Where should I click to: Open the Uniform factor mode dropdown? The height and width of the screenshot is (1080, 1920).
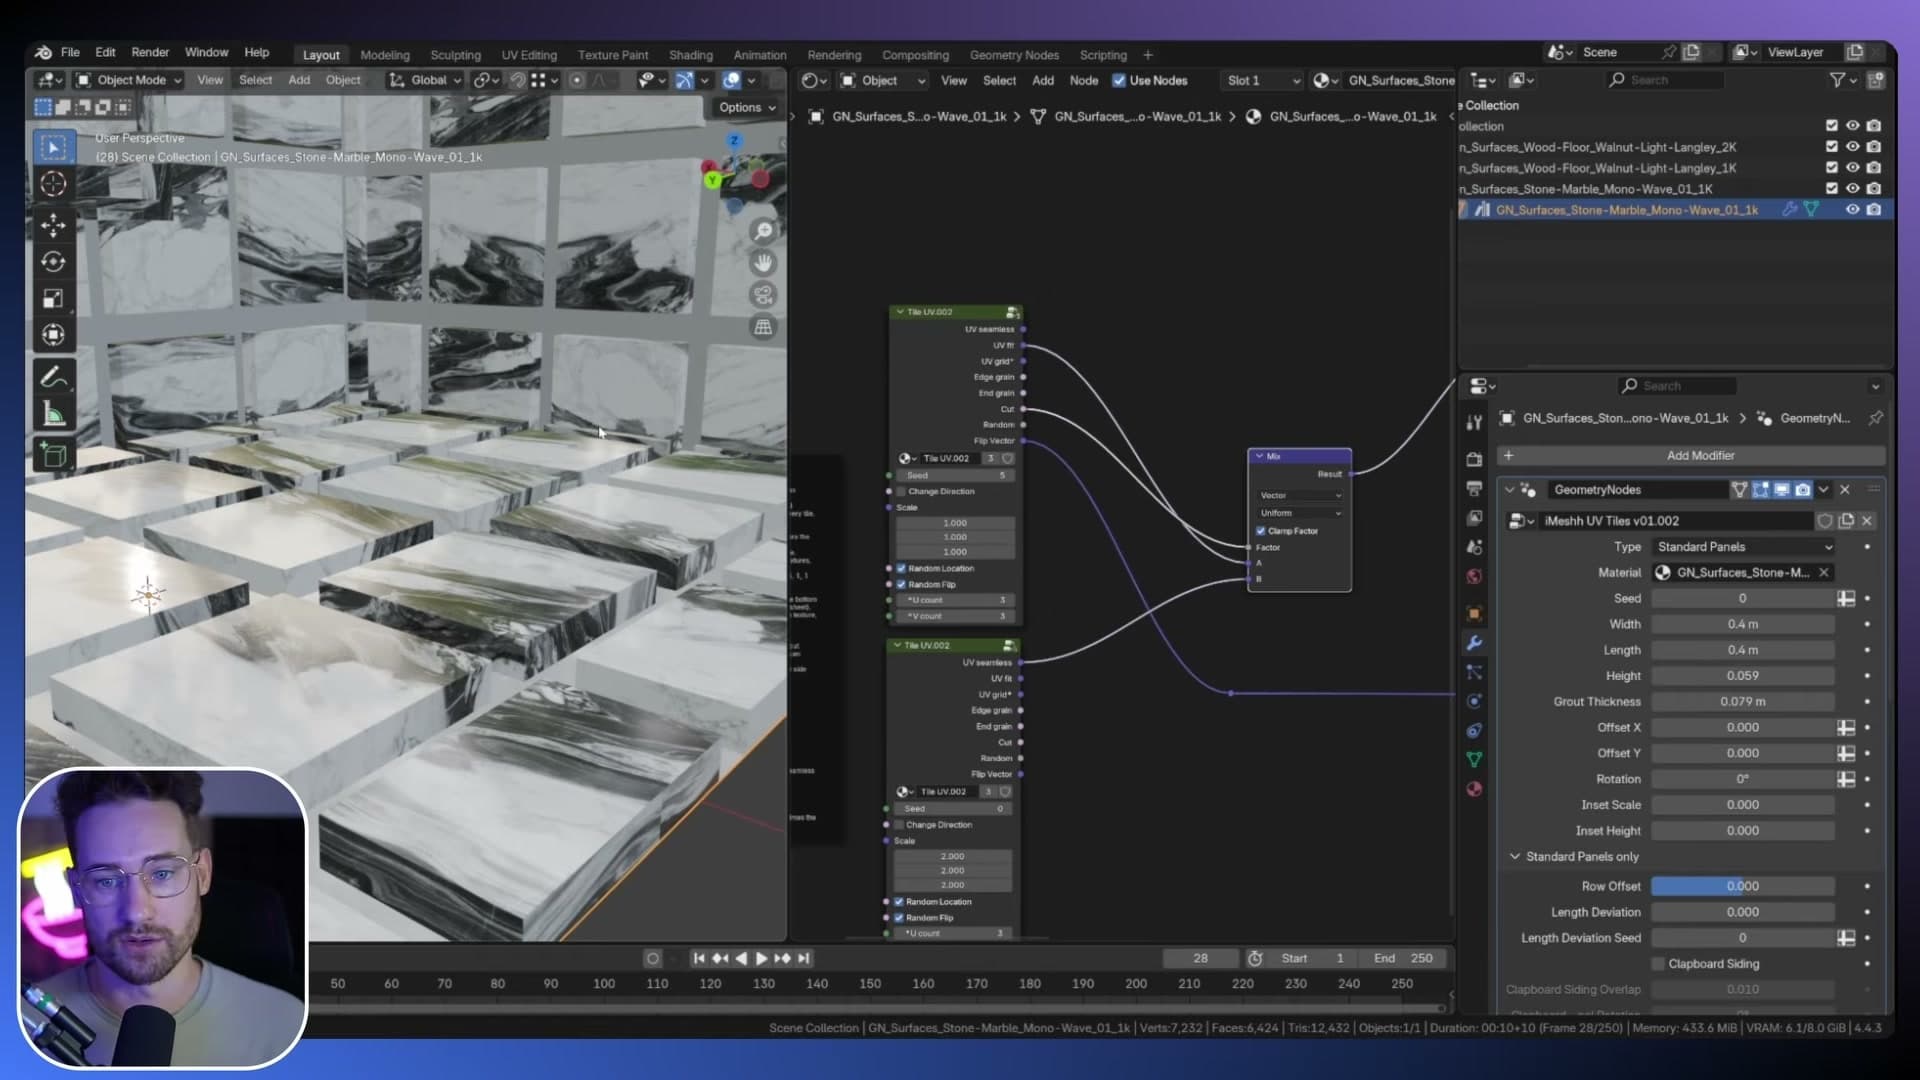(1300, 513)
